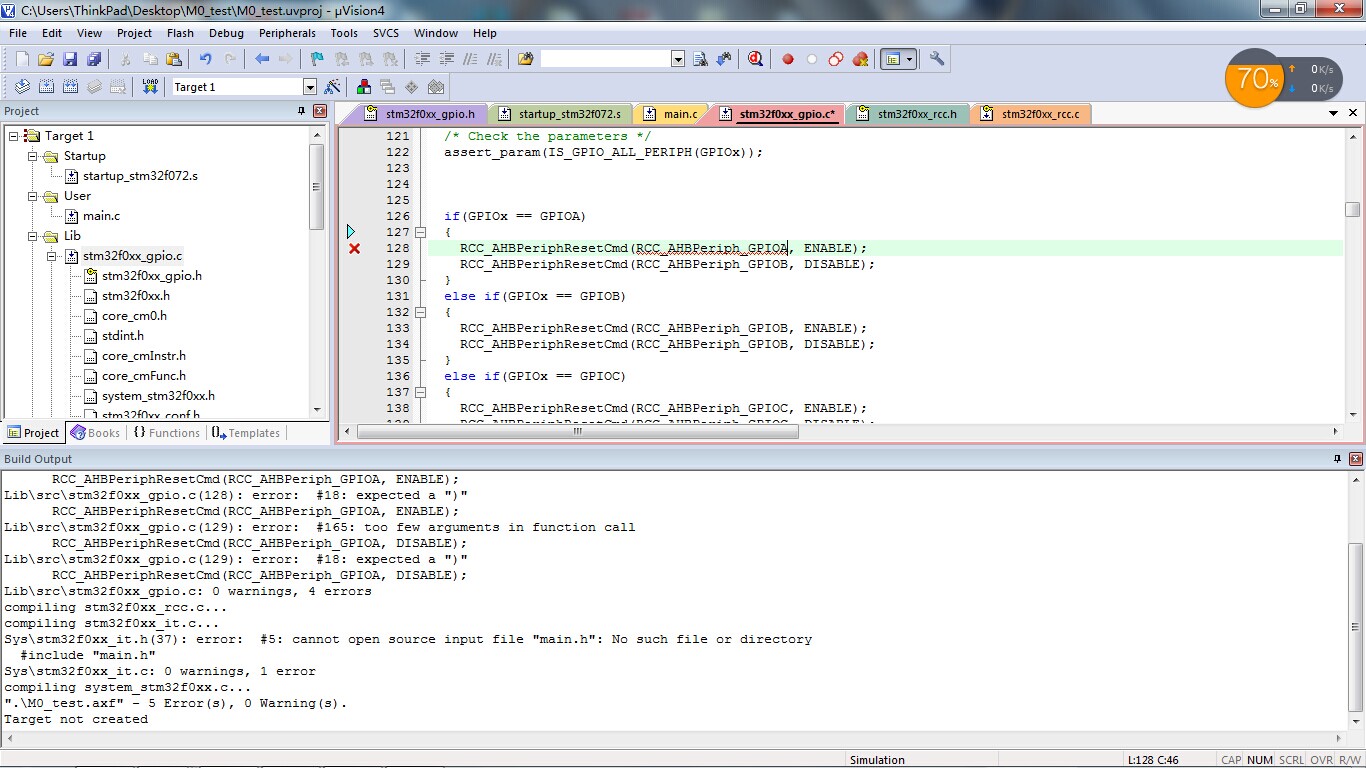Open the Flash menu
Viewport: 1366px width, 768px height.
click(x=180, y=33)
